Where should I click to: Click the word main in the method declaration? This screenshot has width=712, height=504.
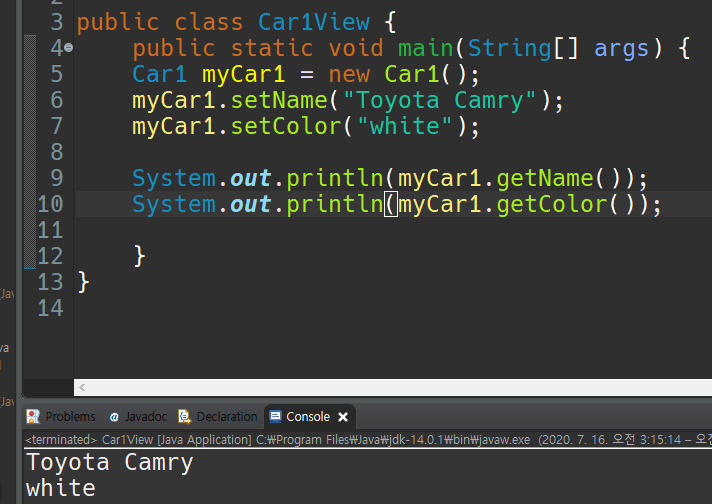tap(426, 48)
